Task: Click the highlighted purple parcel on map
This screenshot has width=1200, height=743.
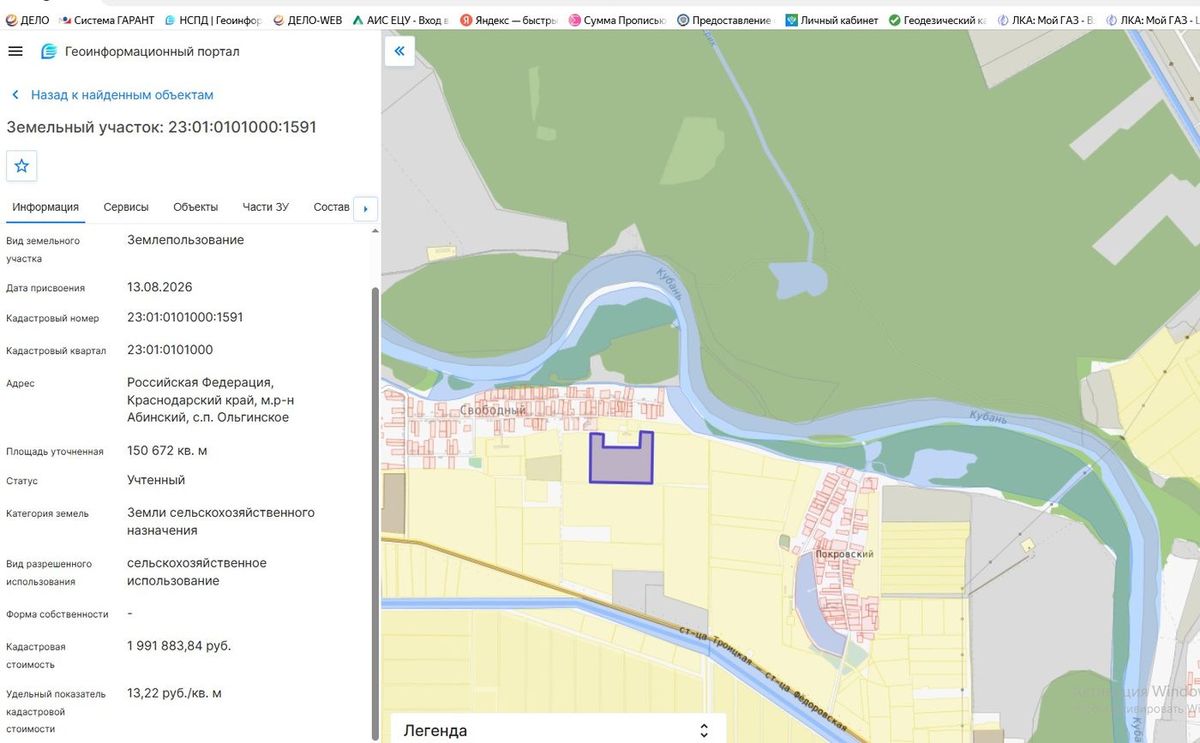Action: pyautogui.click(x=621, y=463)
